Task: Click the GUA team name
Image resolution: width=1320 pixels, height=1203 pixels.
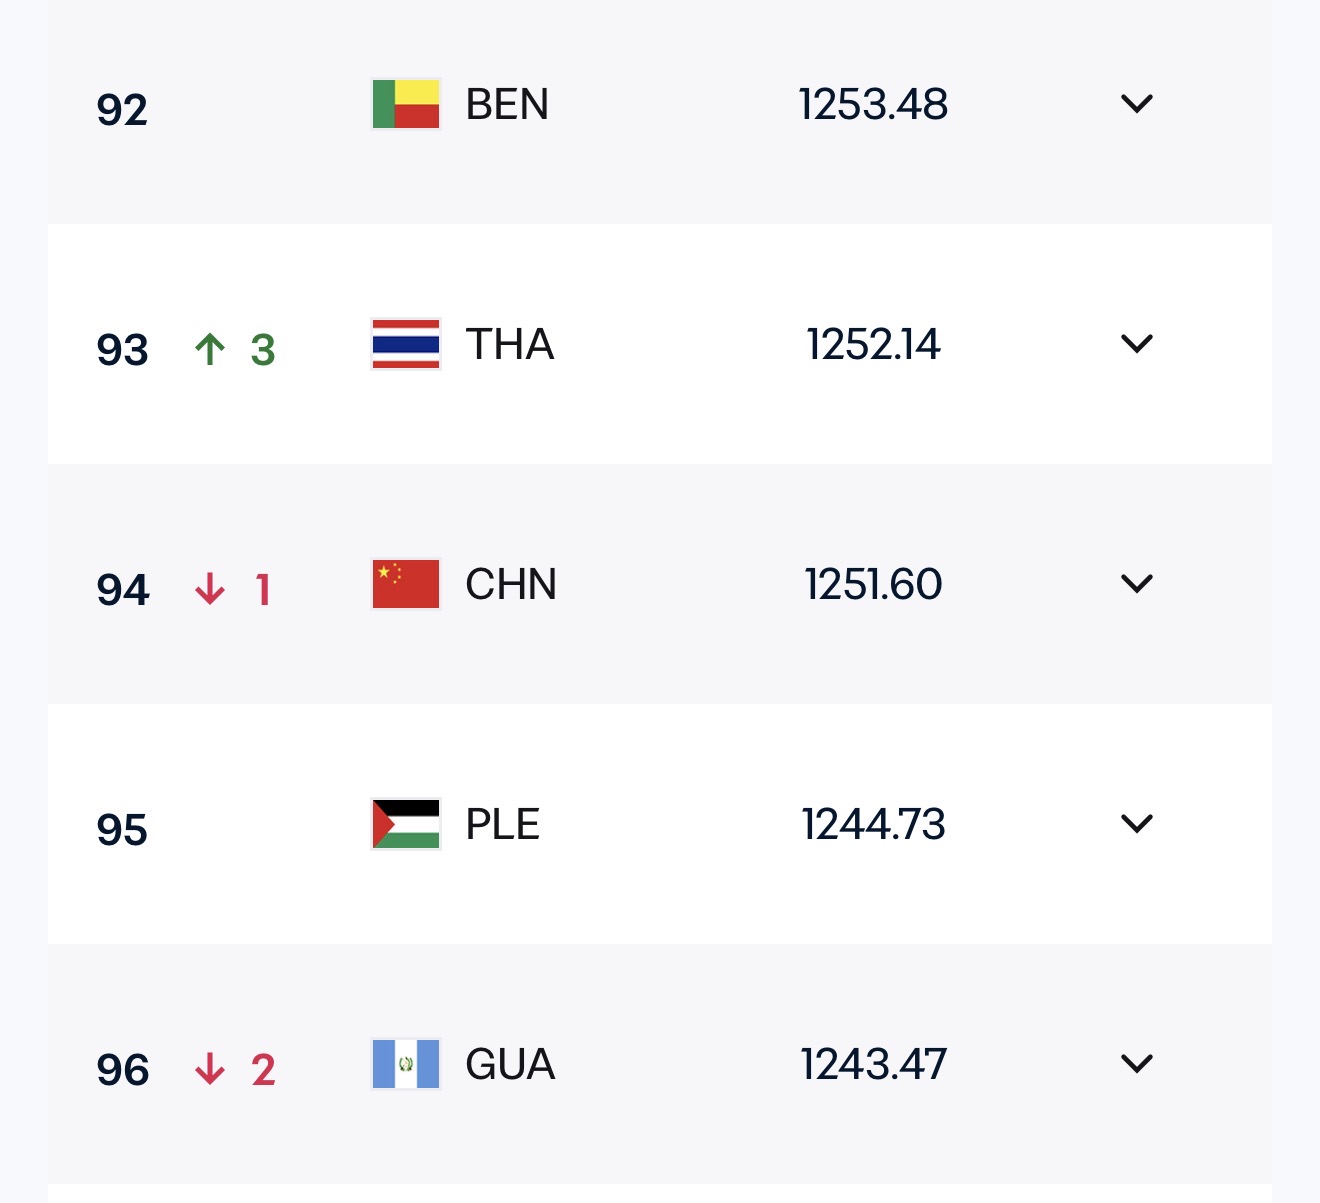Action: 510,1064
